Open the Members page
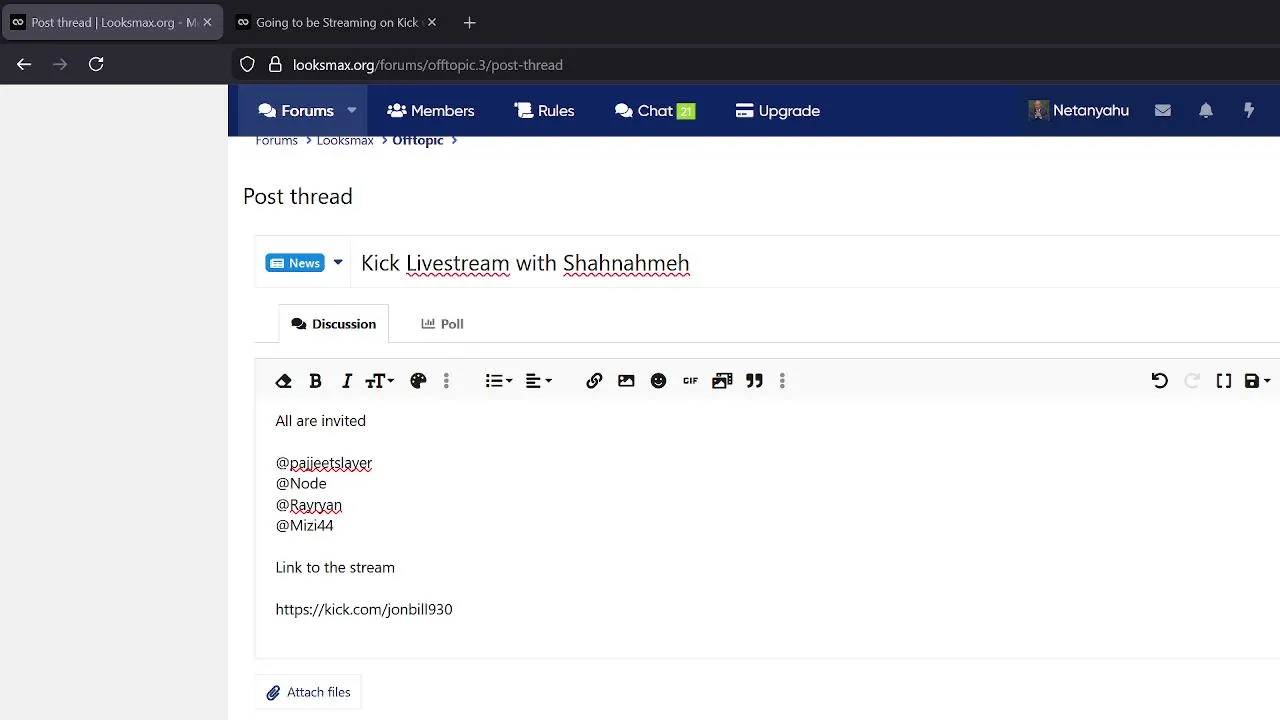 (x=430, y=111)
